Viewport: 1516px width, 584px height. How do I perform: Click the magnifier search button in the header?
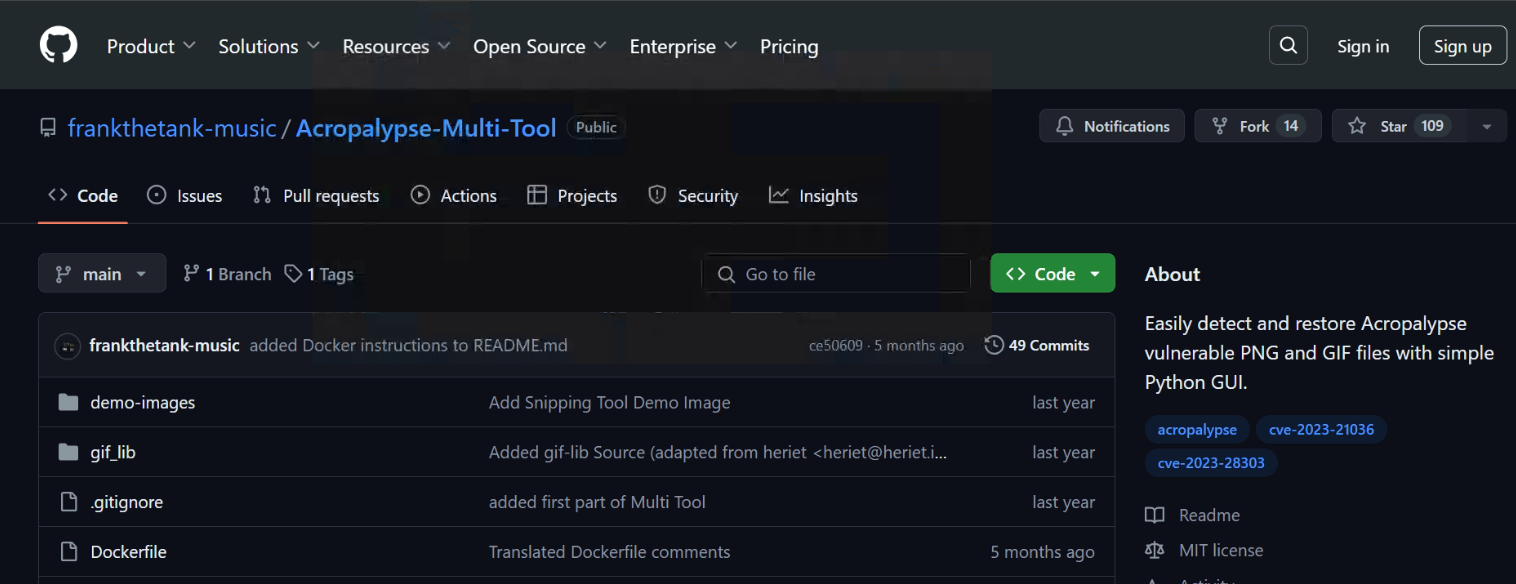[1288, 46]
